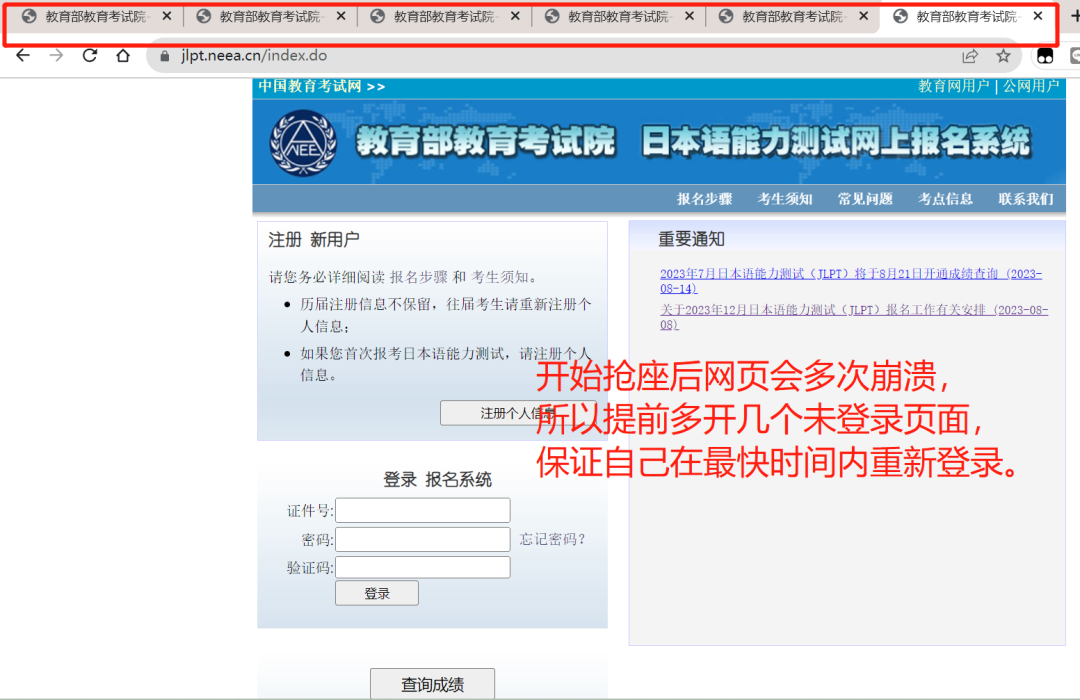This screenshot has width=1080, height=700.
Task: Switch to the second browser tab
Action: tap(265, 16)
